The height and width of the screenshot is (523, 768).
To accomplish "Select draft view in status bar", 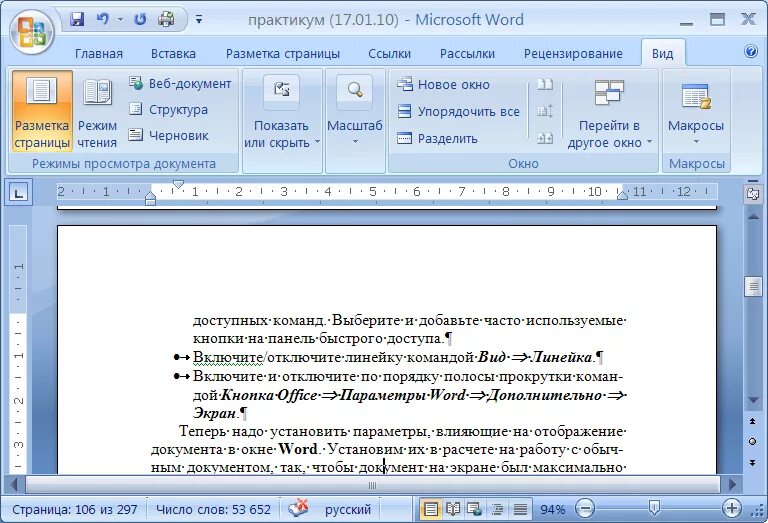I will pyautogui.click(x=520, y=510).
